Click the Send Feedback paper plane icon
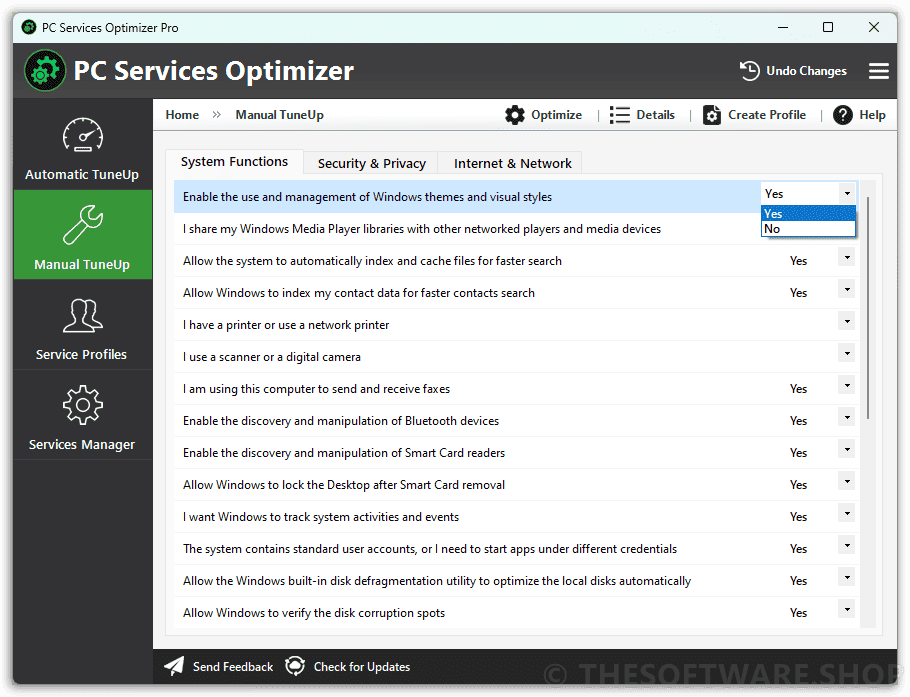 tap(174, 666)
